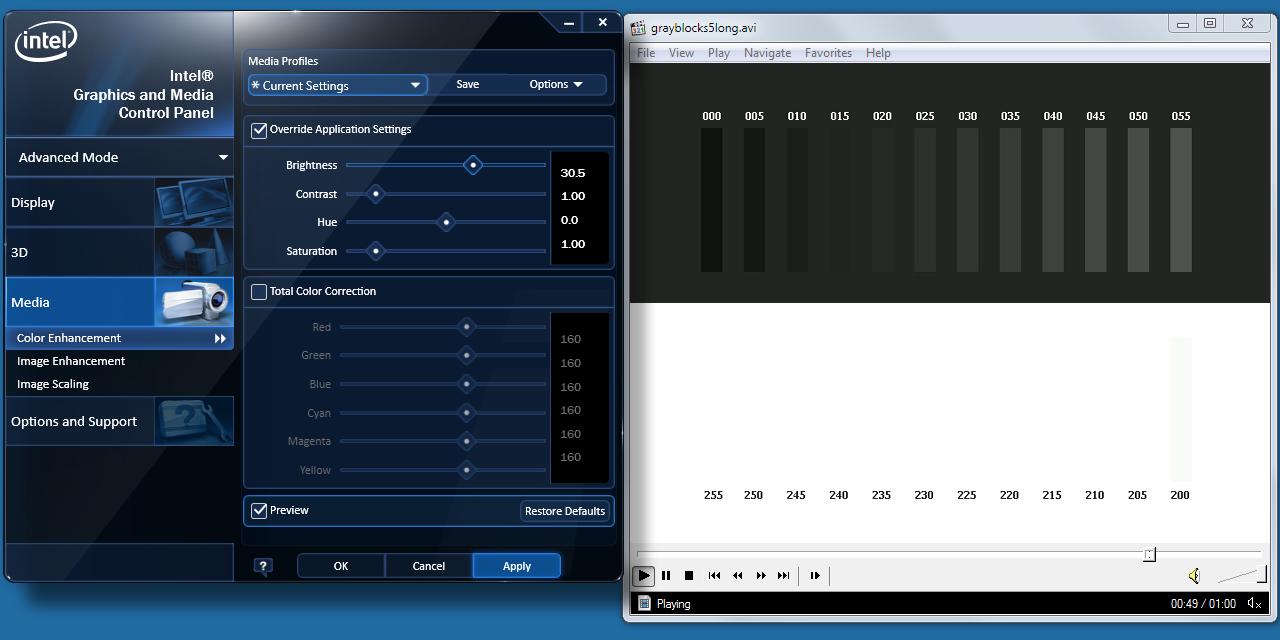The height and width of the screenshot is (640, 1280).
Task: Click the audio status icon near time
Action: click(x=1254, y=603)
